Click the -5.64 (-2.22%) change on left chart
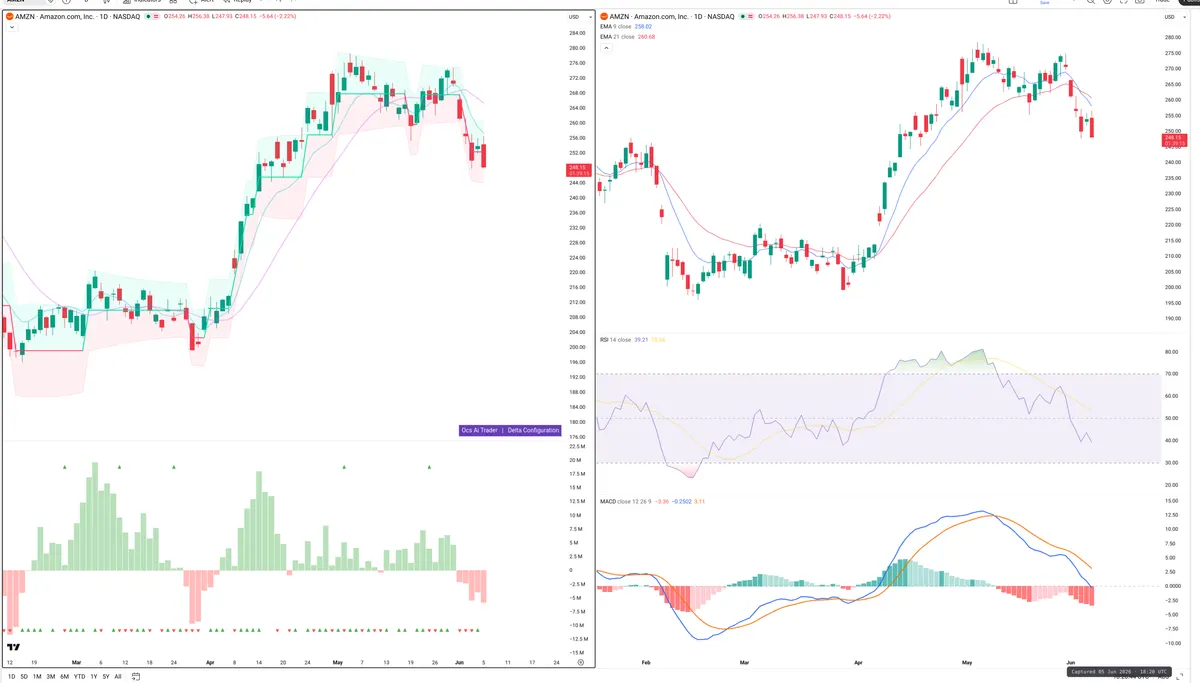 point(277,17)
